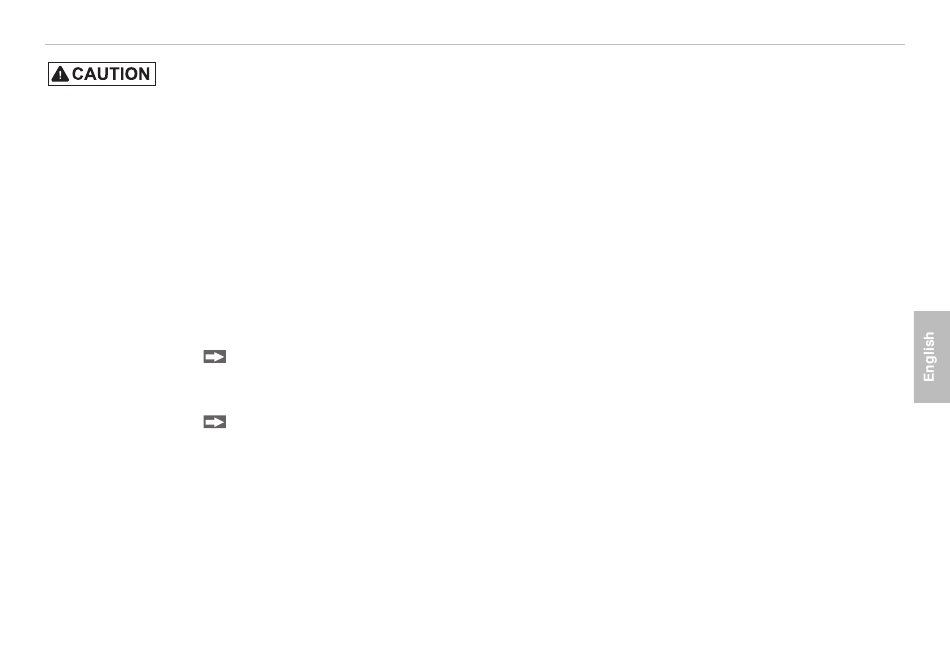Open the English side tab
The height and width of the screenshot is (670, 950).
[x=931, y=357]
